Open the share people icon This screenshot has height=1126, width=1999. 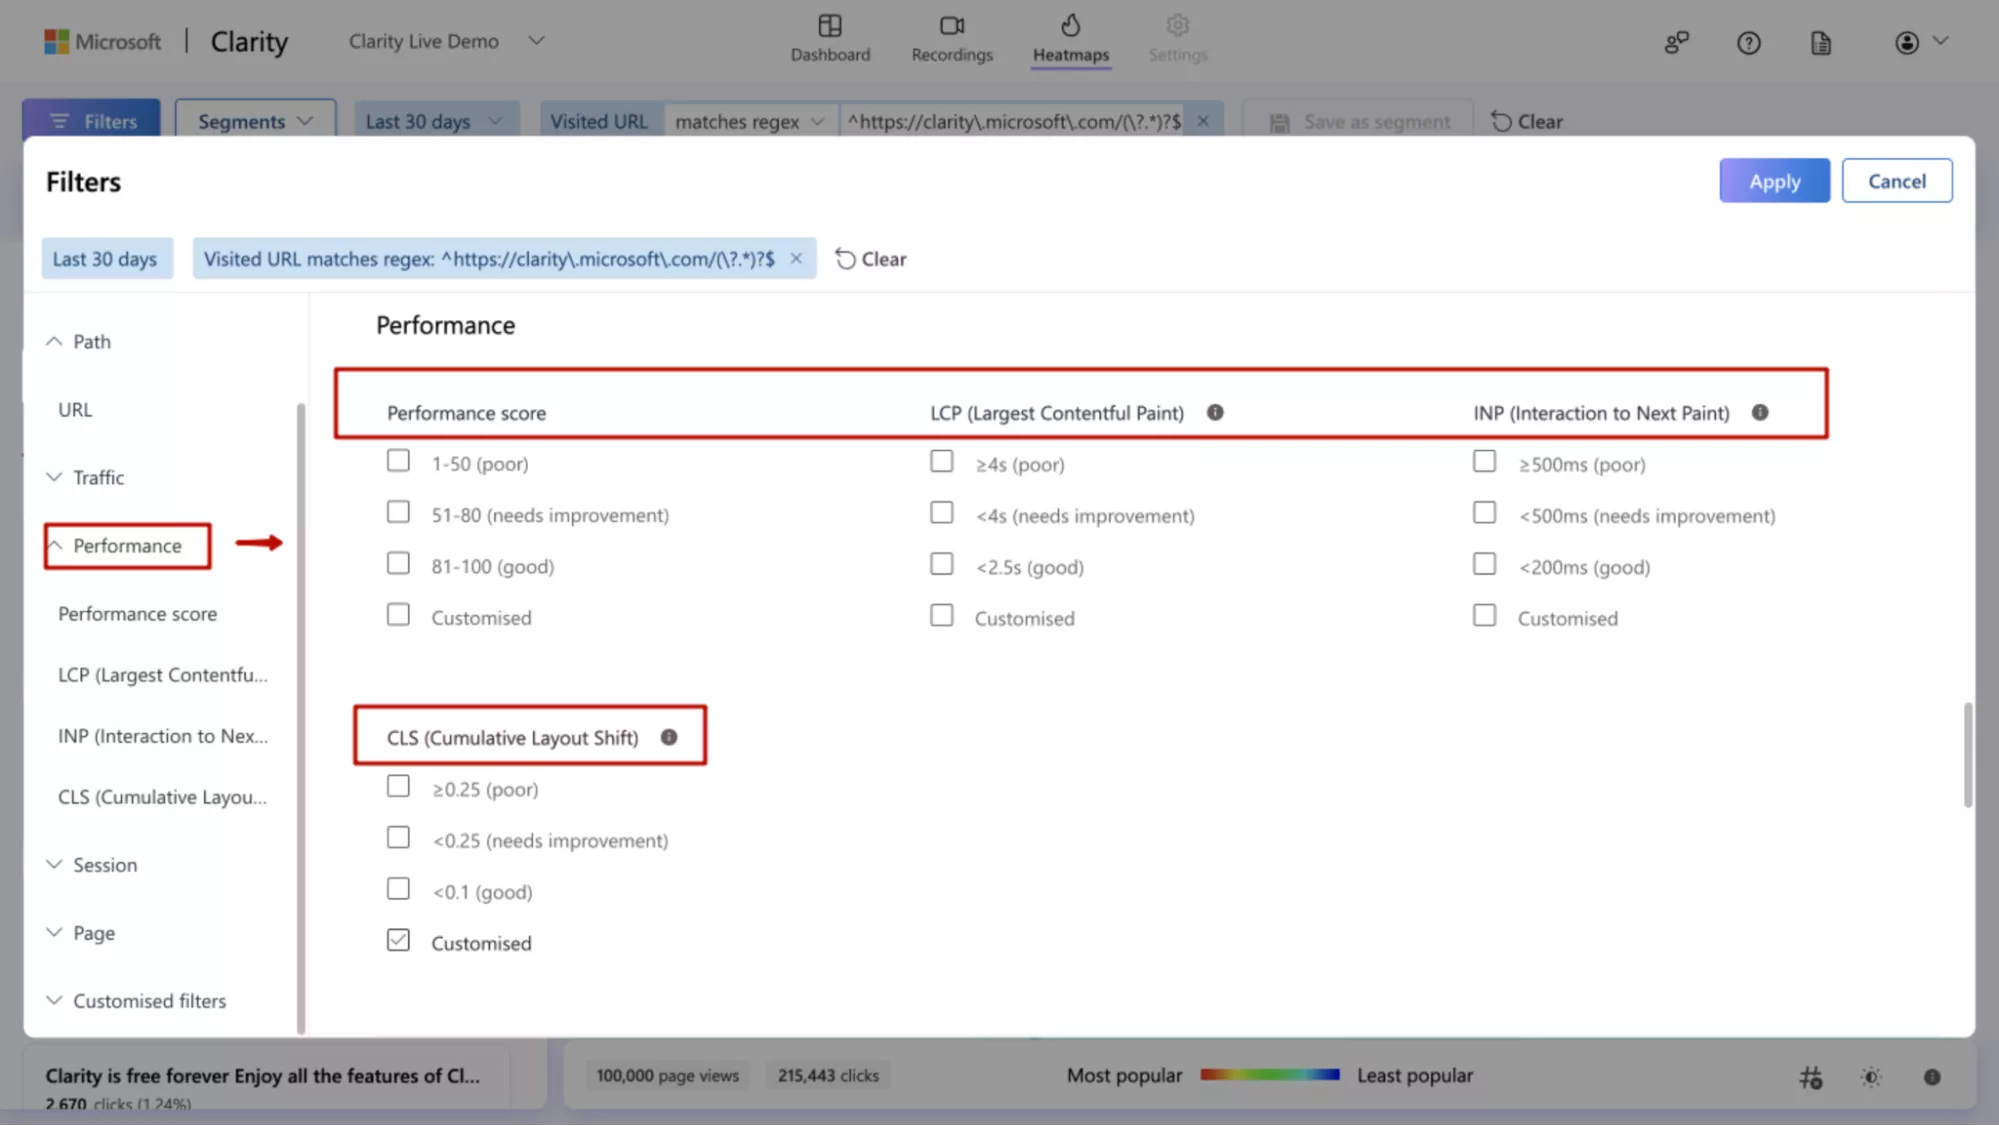(1676, 43)
